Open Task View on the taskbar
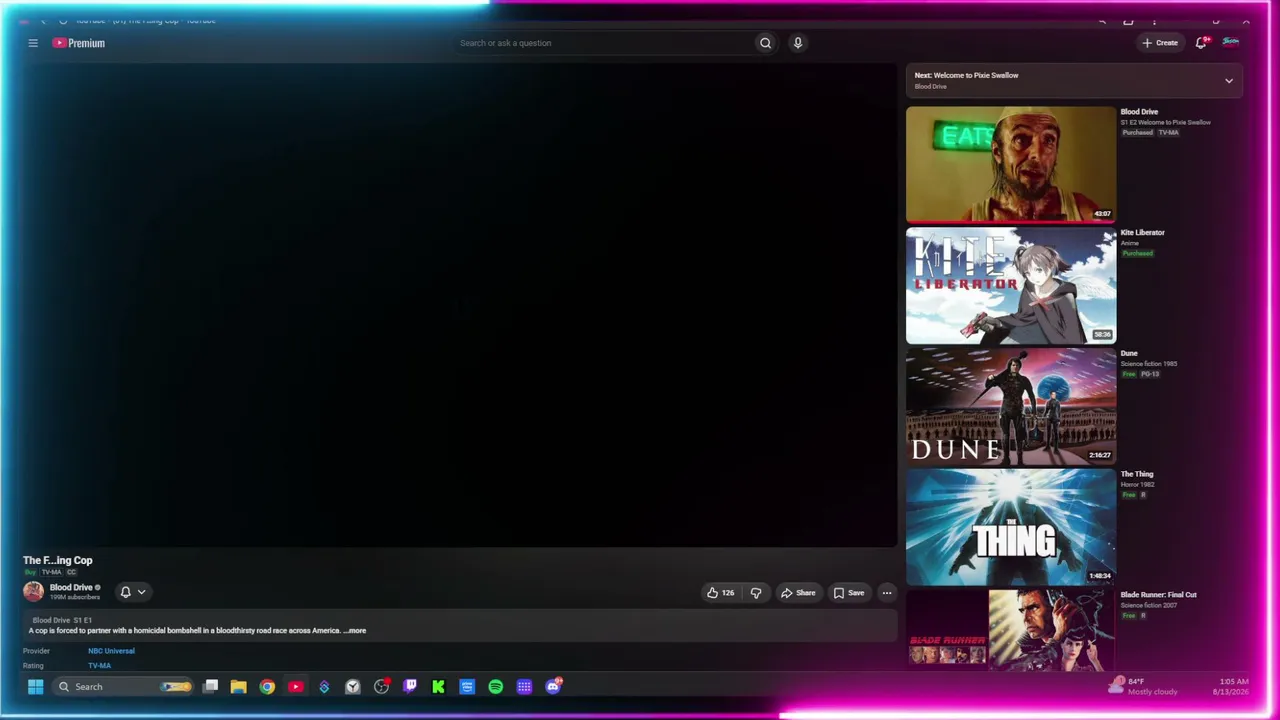Image resolution: width=1280 pixels, height=720 pixels. (x=211, y=686)
